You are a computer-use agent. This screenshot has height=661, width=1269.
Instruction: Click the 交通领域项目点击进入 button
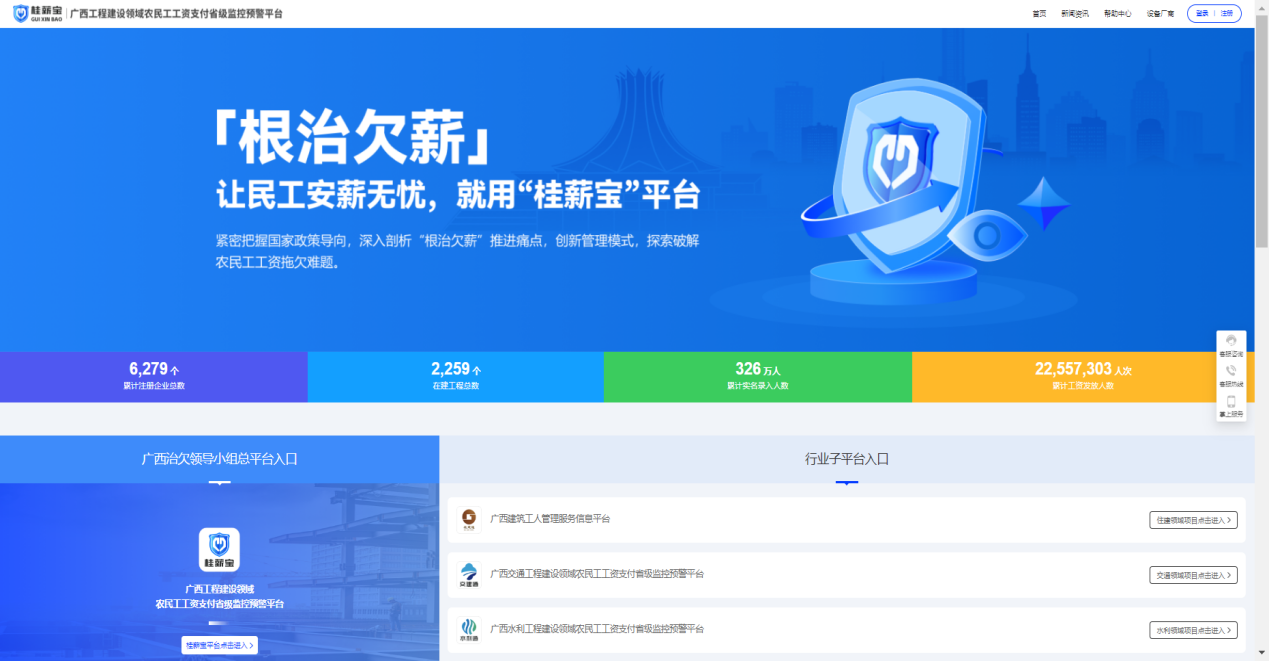1192,574
